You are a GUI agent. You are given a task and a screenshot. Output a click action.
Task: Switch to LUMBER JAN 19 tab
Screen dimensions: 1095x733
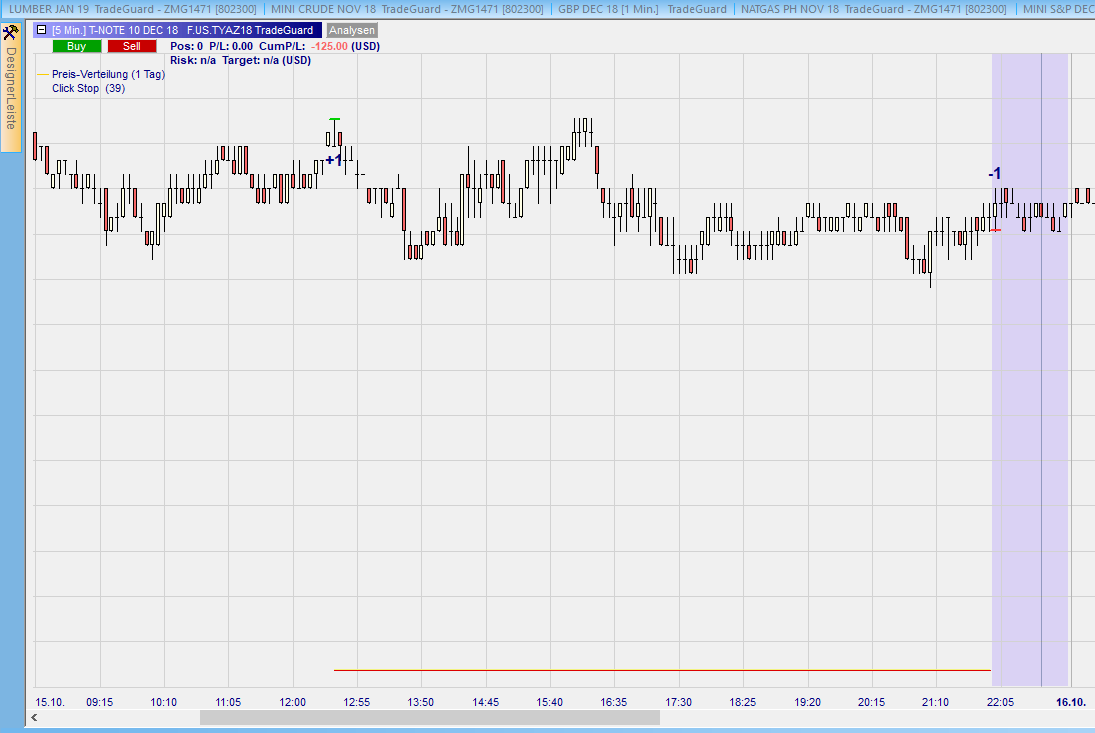click(132, 9)
